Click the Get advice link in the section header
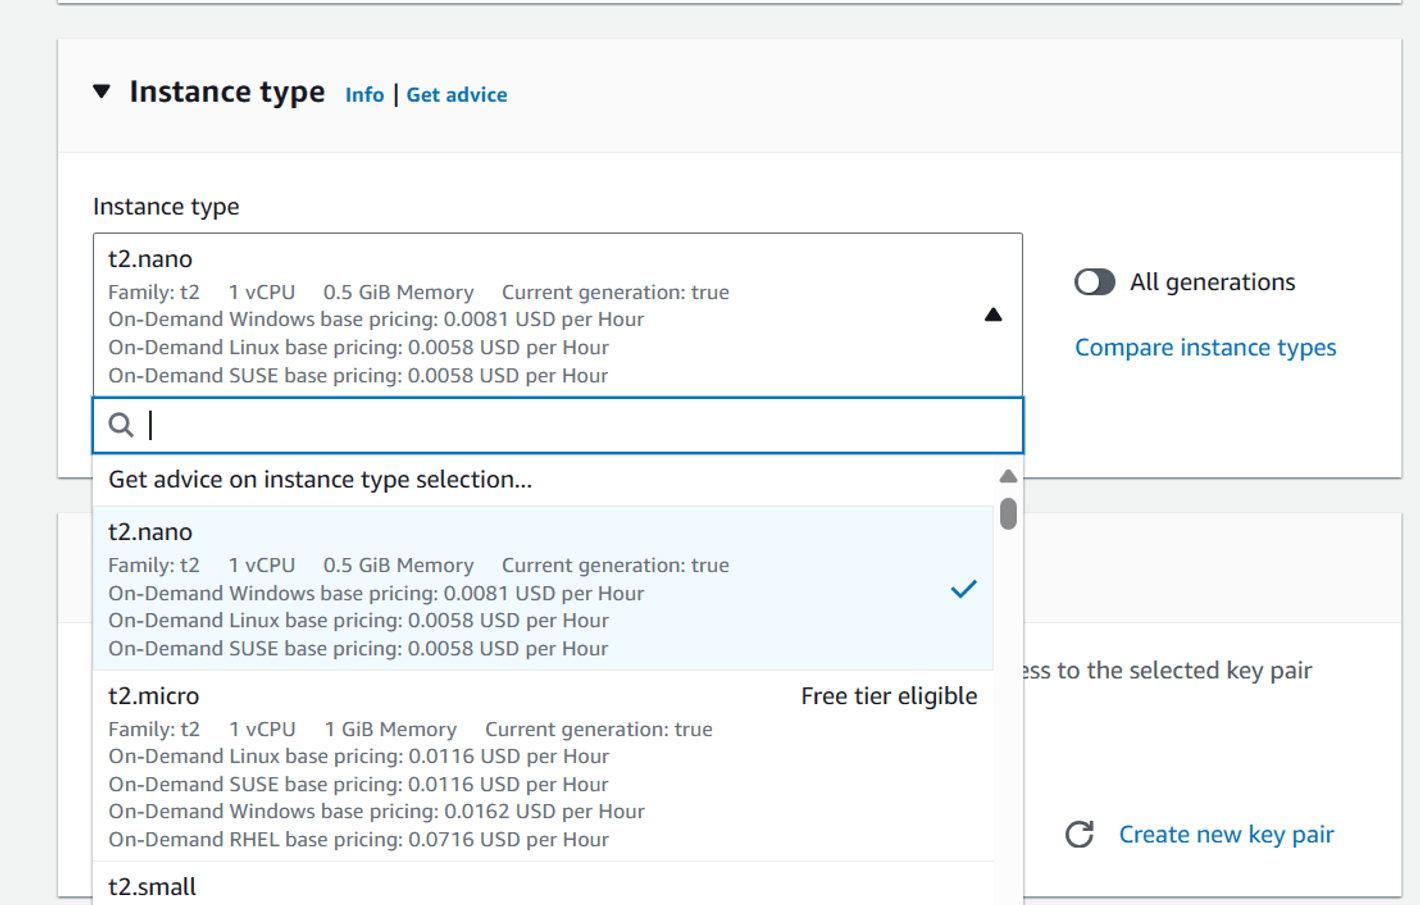Image resolution: width=1420 pixels, height=905 pixels. click(x=456, y=94)
